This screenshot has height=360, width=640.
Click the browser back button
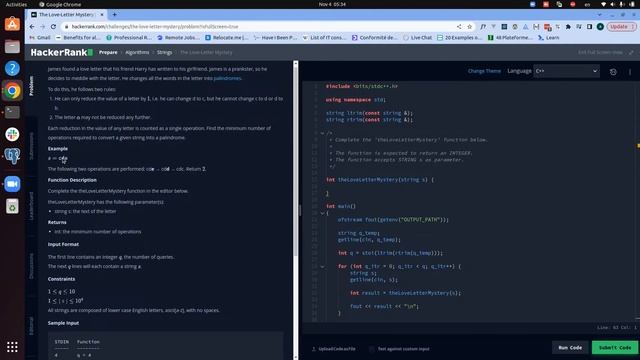(32, 27)
